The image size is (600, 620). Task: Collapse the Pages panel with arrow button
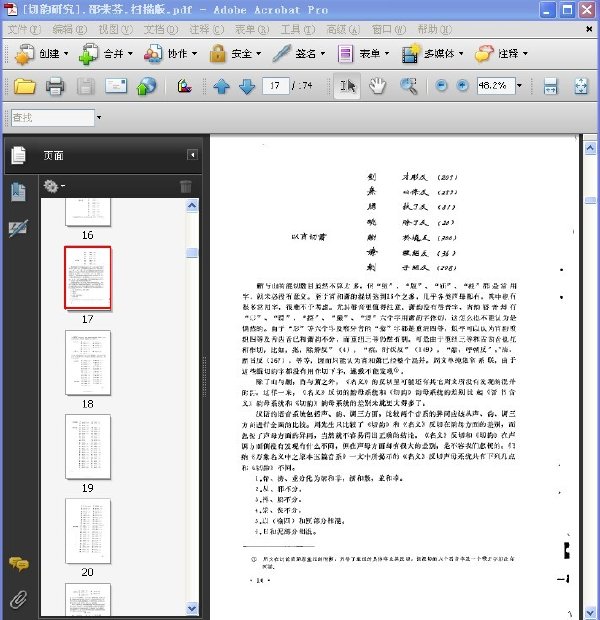[192, 155]
